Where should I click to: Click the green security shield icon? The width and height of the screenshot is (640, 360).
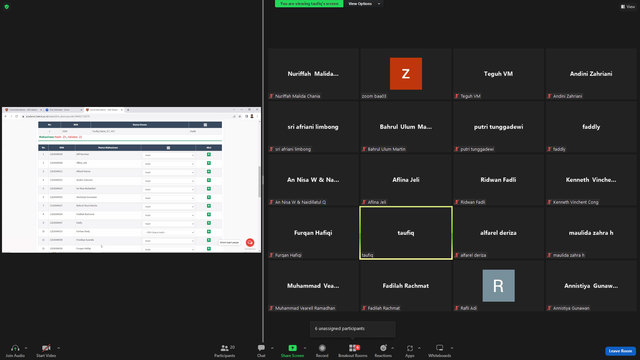tap(7, 7)
